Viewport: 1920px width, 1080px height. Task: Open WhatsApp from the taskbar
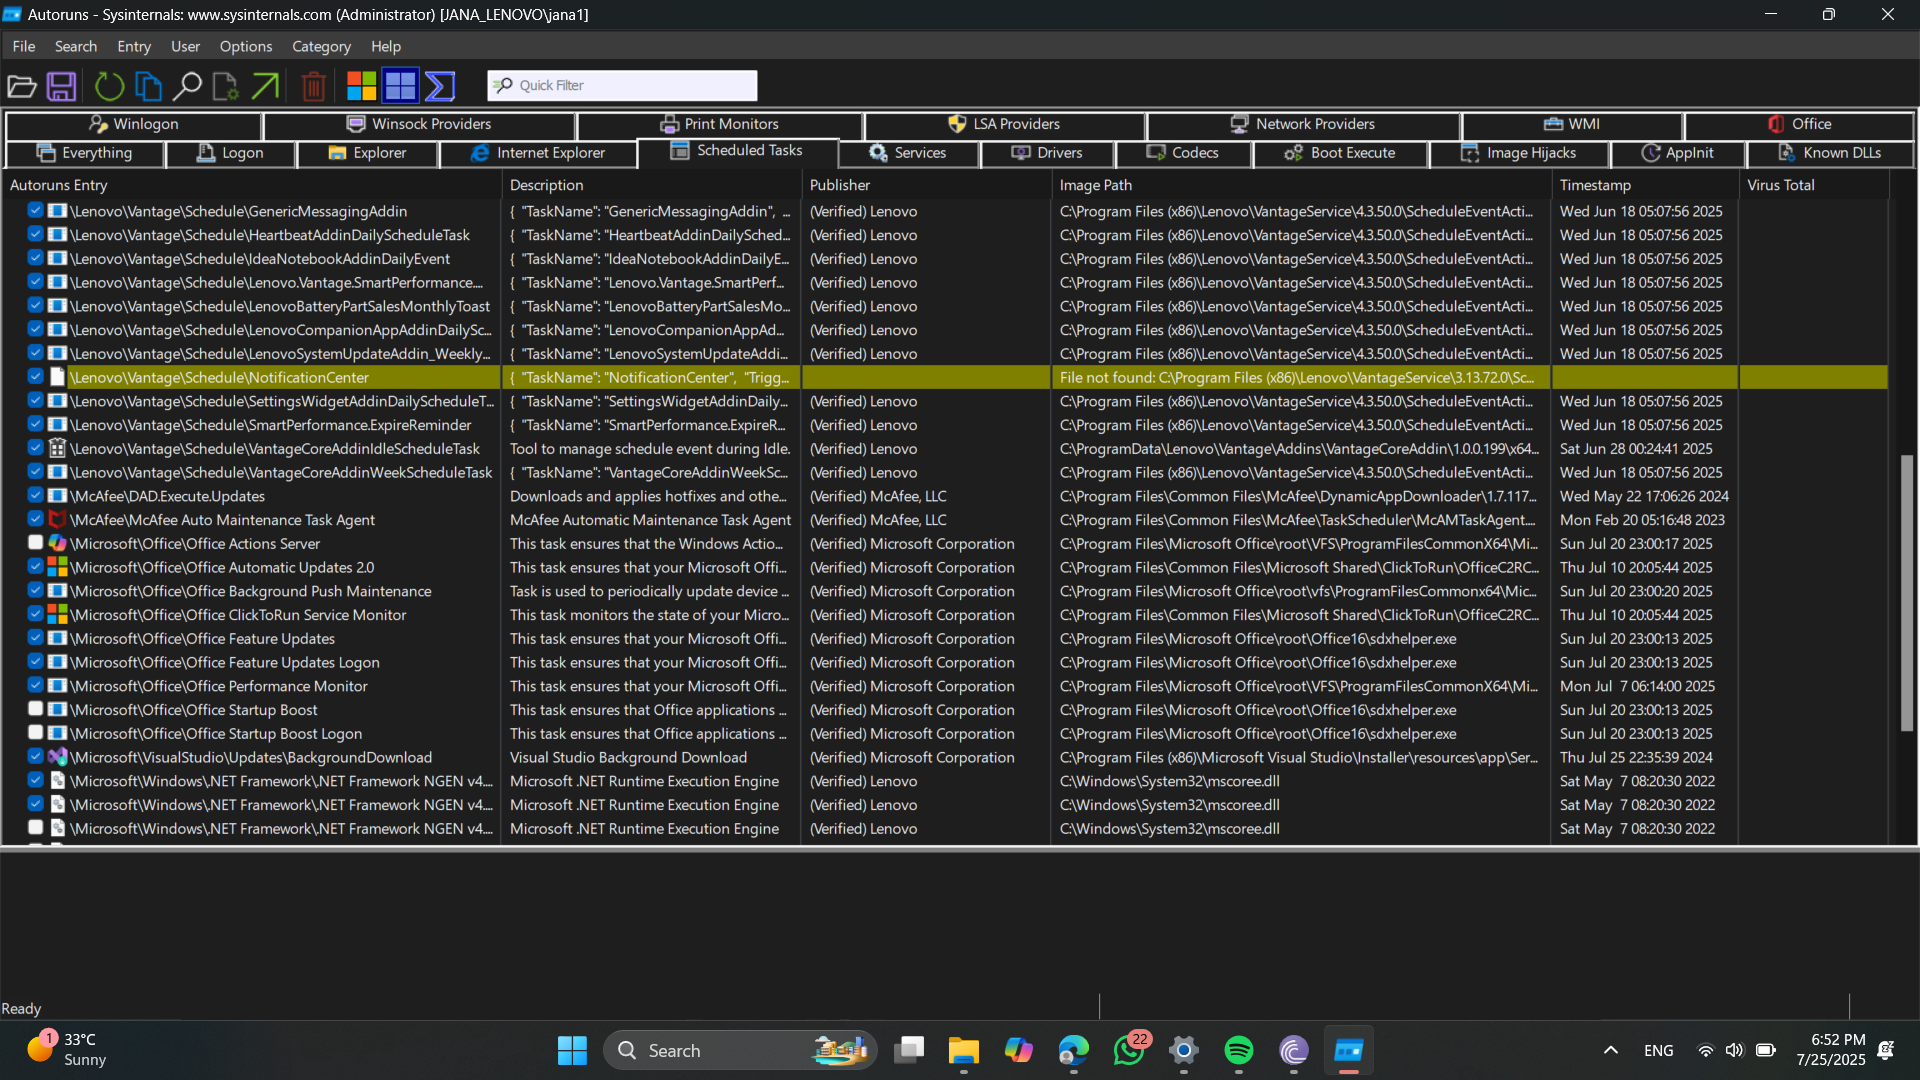click(x=1129, y=1050)
